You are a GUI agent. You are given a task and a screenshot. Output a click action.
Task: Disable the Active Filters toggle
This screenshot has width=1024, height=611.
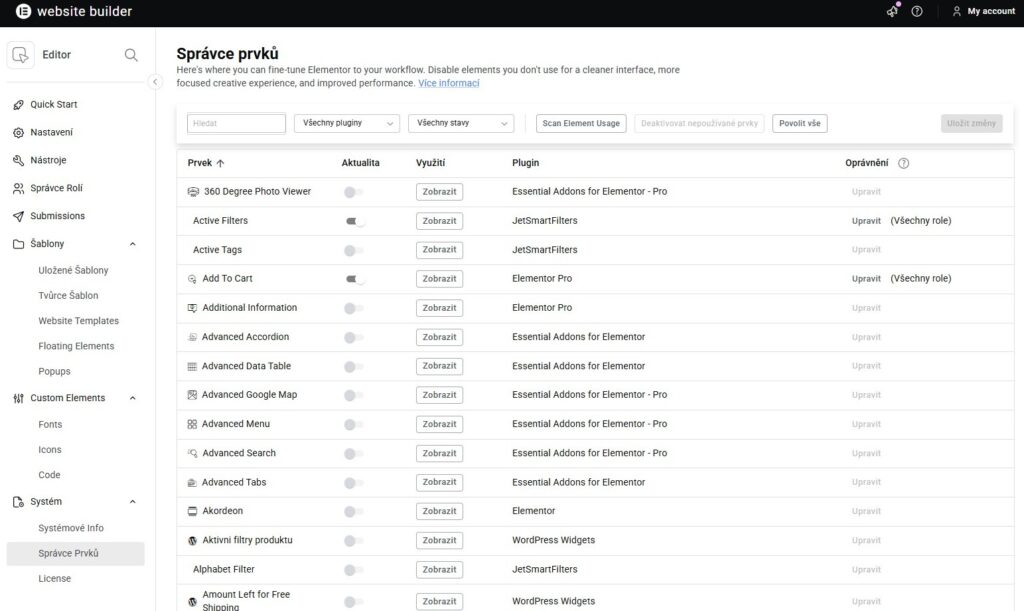[354, 221]
